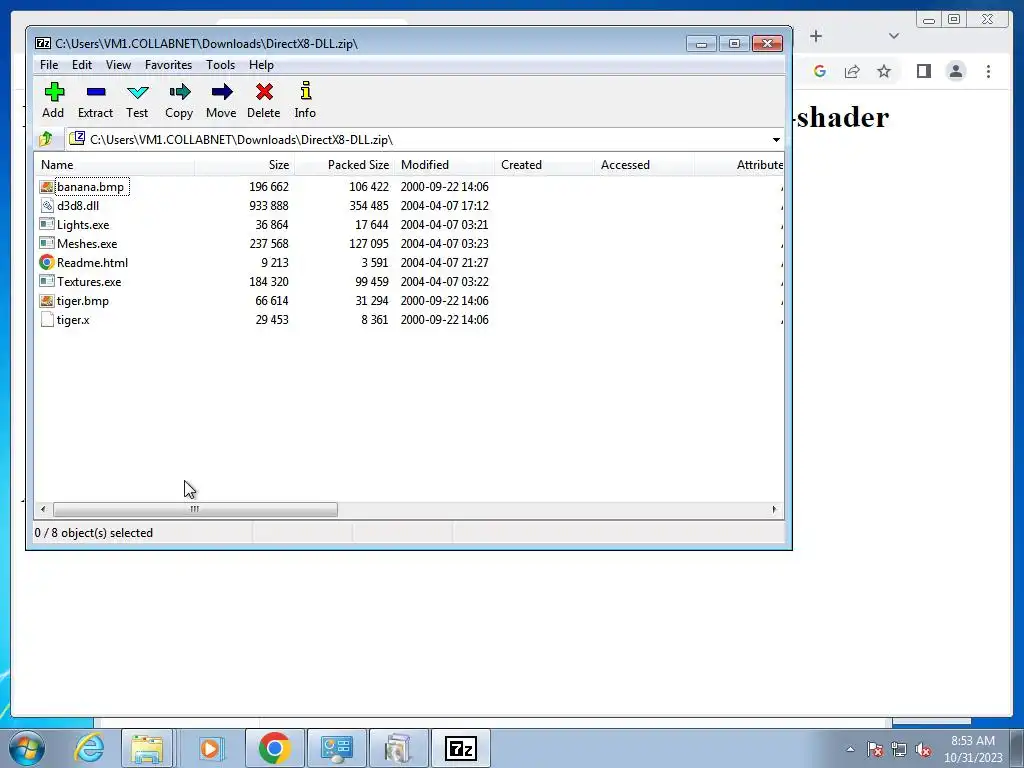Open Chrome tab search chevron
The height and width of the screenshot is (768, 1024).
[894, 36]
